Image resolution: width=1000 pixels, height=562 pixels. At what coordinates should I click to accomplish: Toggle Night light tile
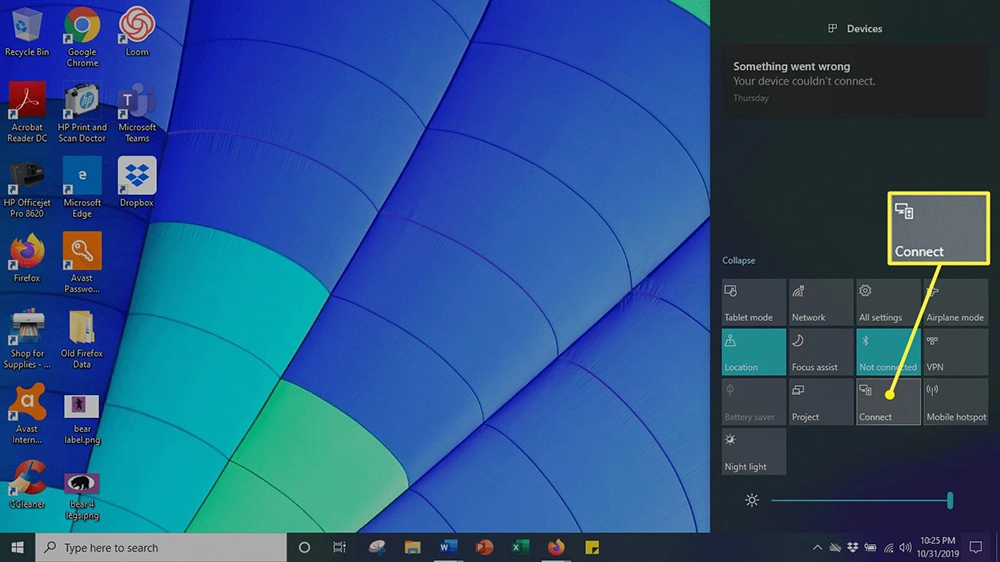[x=754, y=452]
